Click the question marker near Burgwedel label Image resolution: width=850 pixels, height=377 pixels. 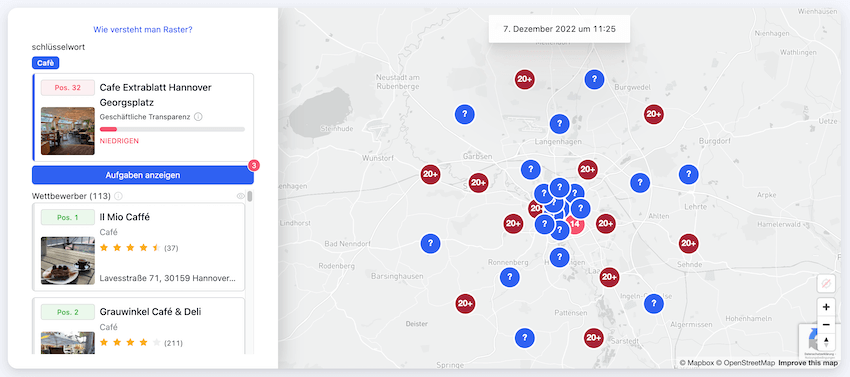point(594,79)
